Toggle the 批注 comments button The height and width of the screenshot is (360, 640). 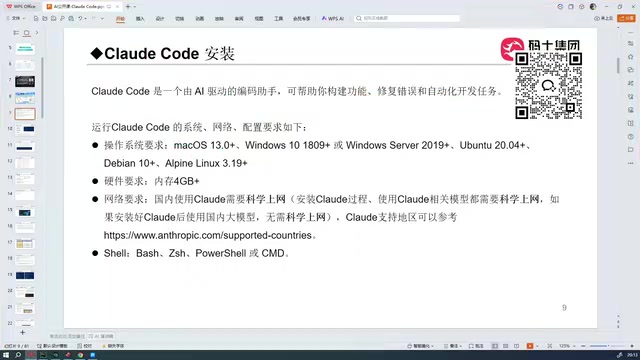coord(476,346)
